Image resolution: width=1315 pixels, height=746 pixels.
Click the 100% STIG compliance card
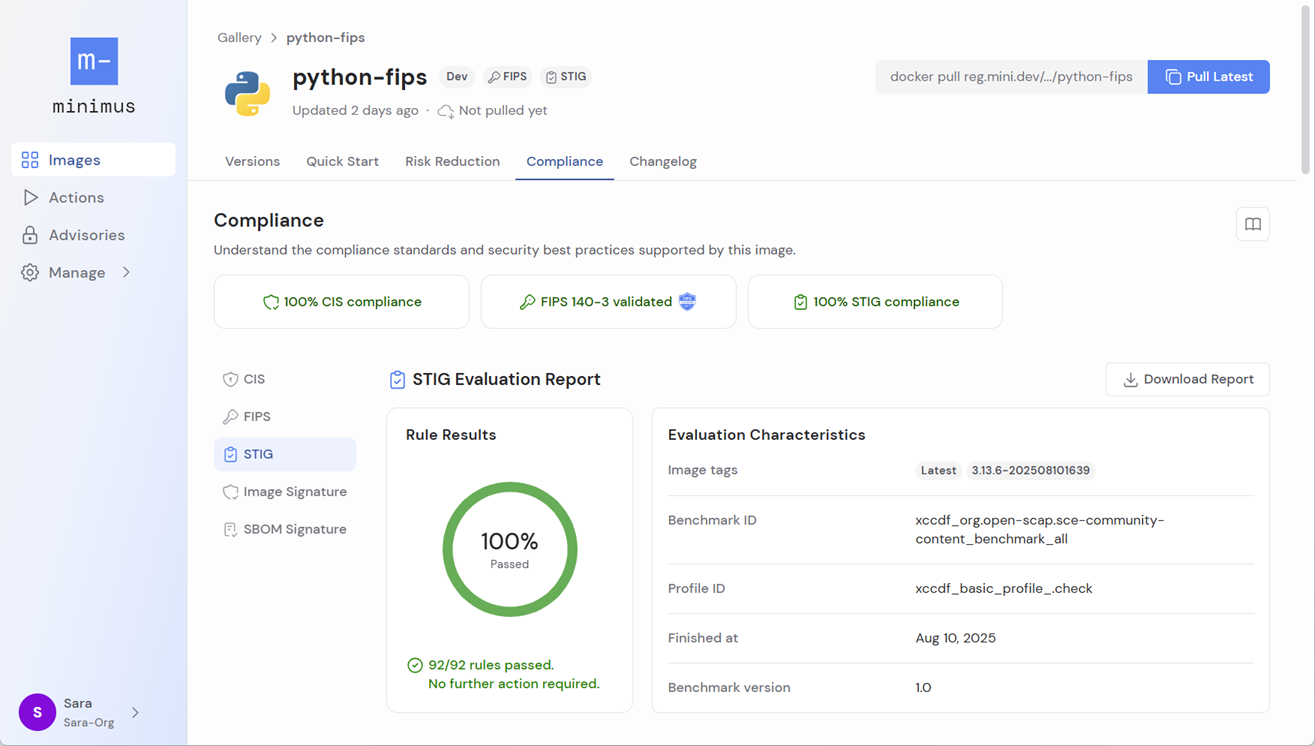point(875,302)
